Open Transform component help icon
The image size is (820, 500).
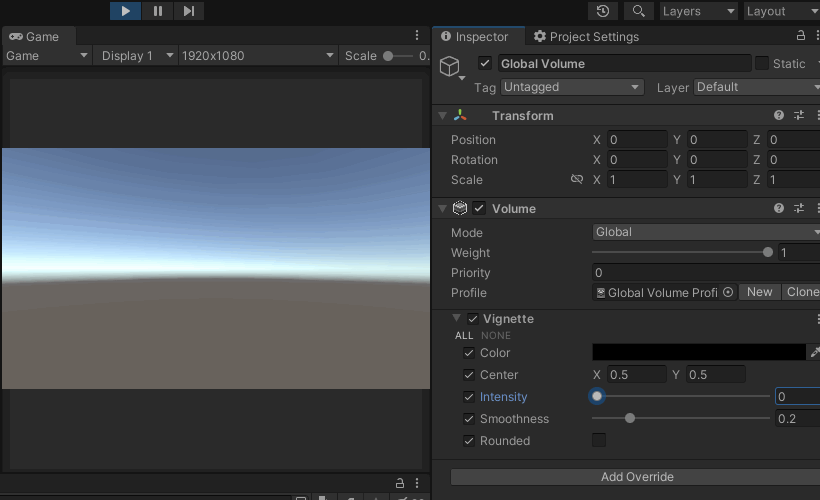coord(779,116)
